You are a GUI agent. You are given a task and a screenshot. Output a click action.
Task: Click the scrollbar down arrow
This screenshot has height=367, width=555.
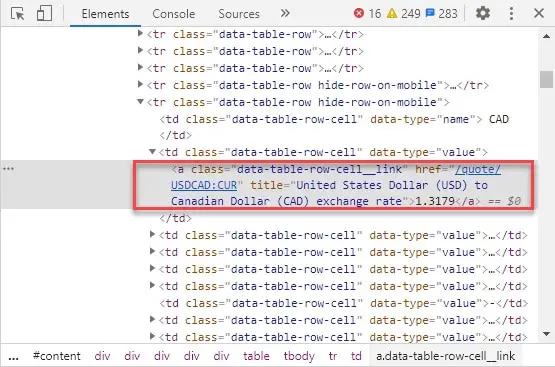(x=547, y=334)
